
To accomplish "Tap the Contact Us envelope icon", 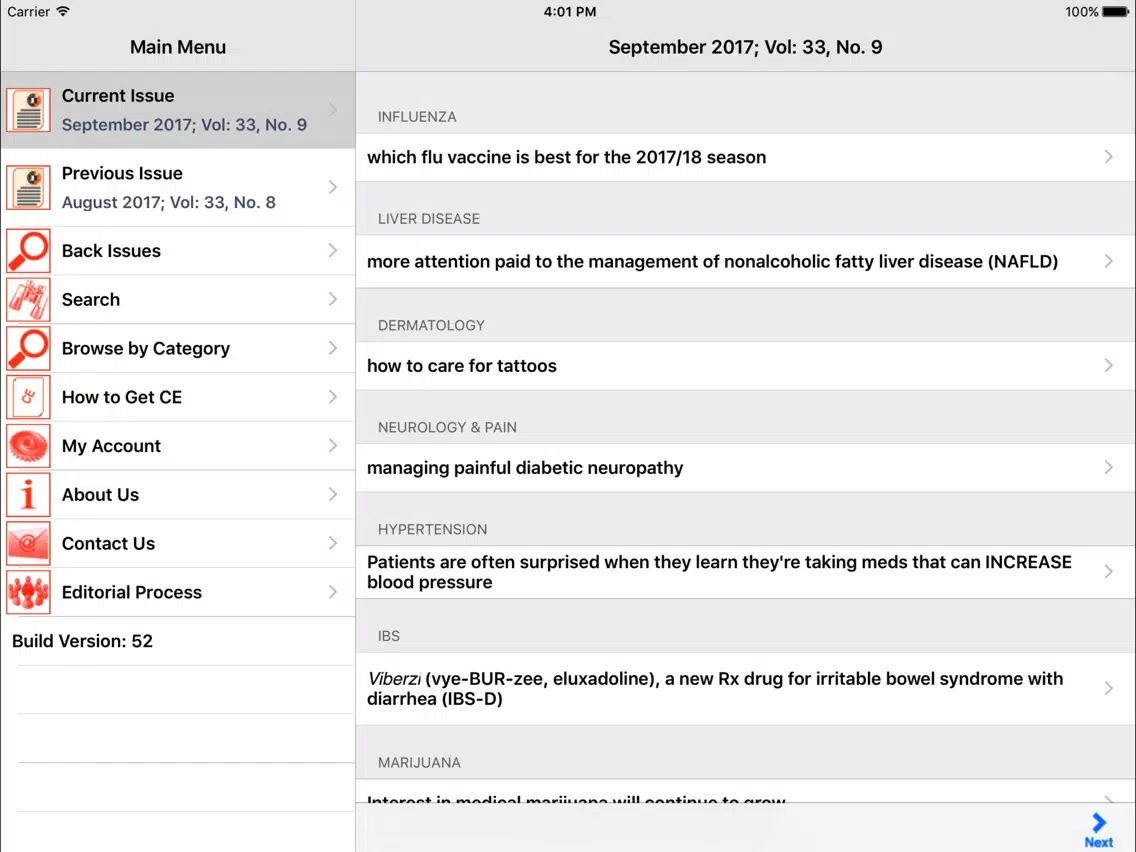I will 28,543.
